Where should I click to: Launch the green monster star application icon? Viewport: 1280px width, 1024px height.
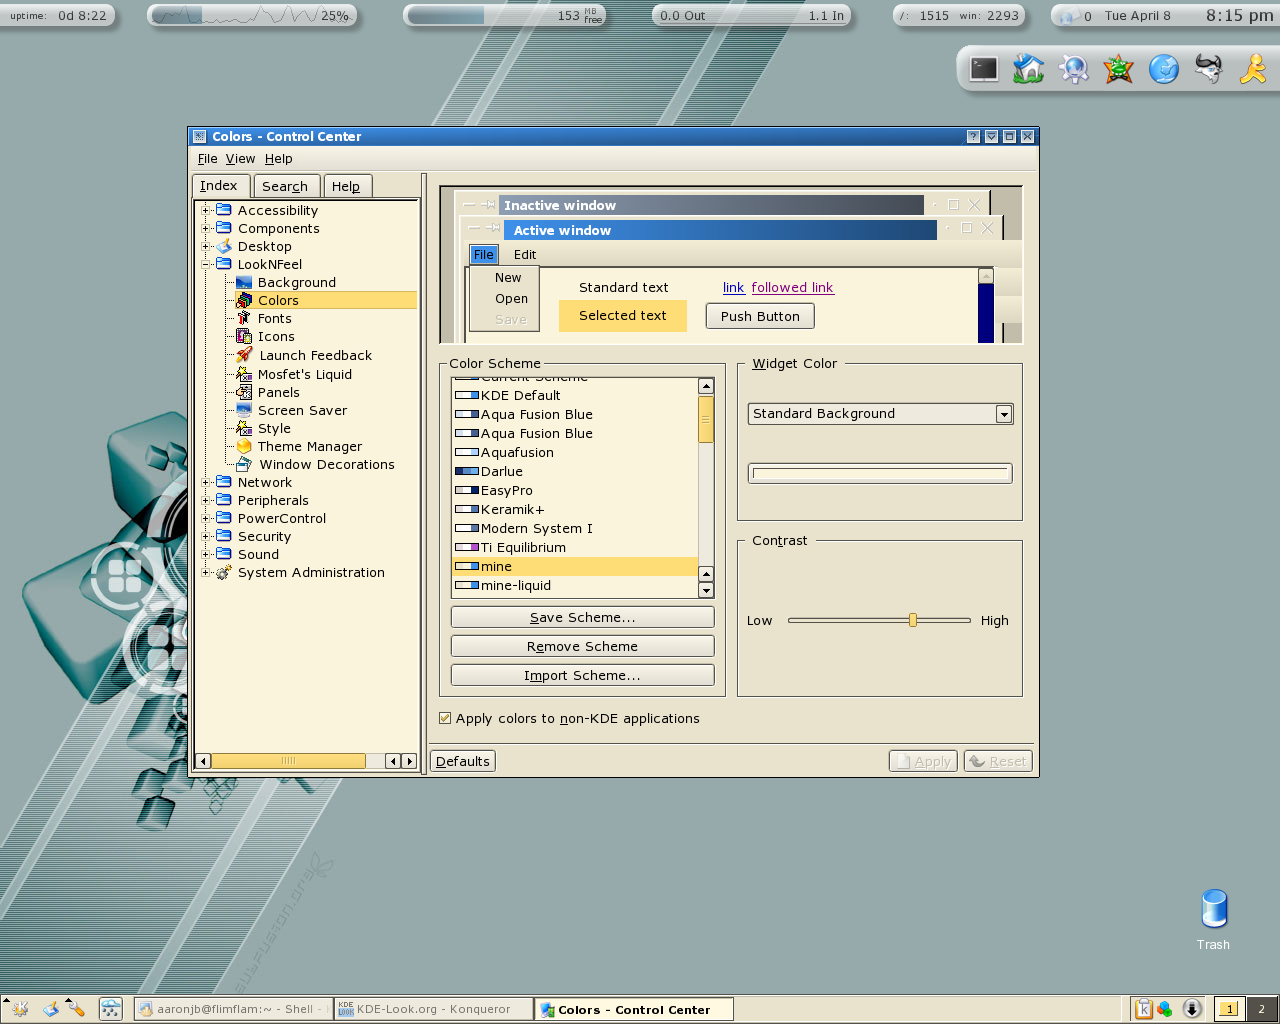(x=1118, y=69)
